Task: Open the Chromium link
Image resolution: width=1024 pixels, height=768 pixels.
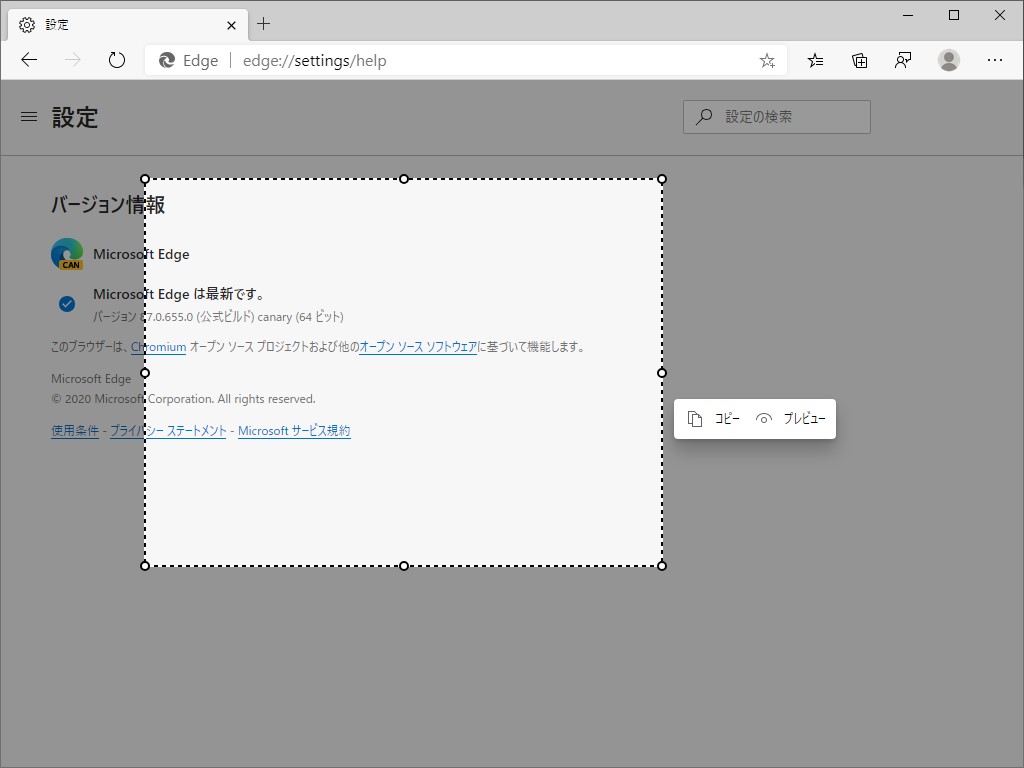Action: click(159, 347)
